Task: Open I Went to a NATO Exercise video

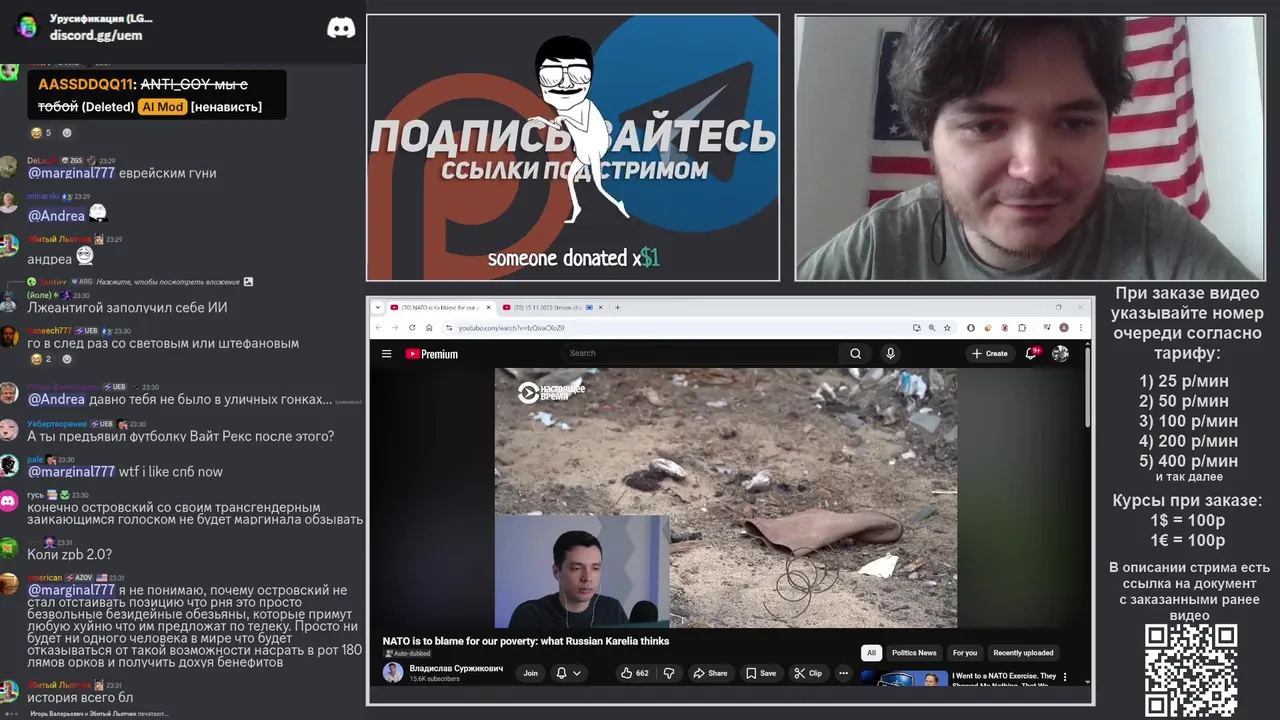Action: [1004, 680]
